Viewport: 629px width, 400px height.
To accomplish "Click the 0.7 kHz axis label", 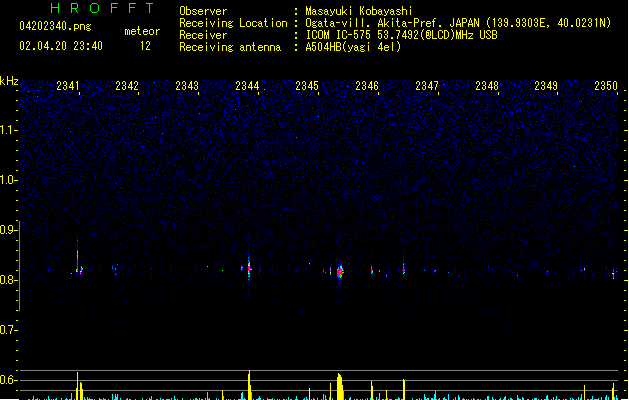I will click(x=8, y=330).
